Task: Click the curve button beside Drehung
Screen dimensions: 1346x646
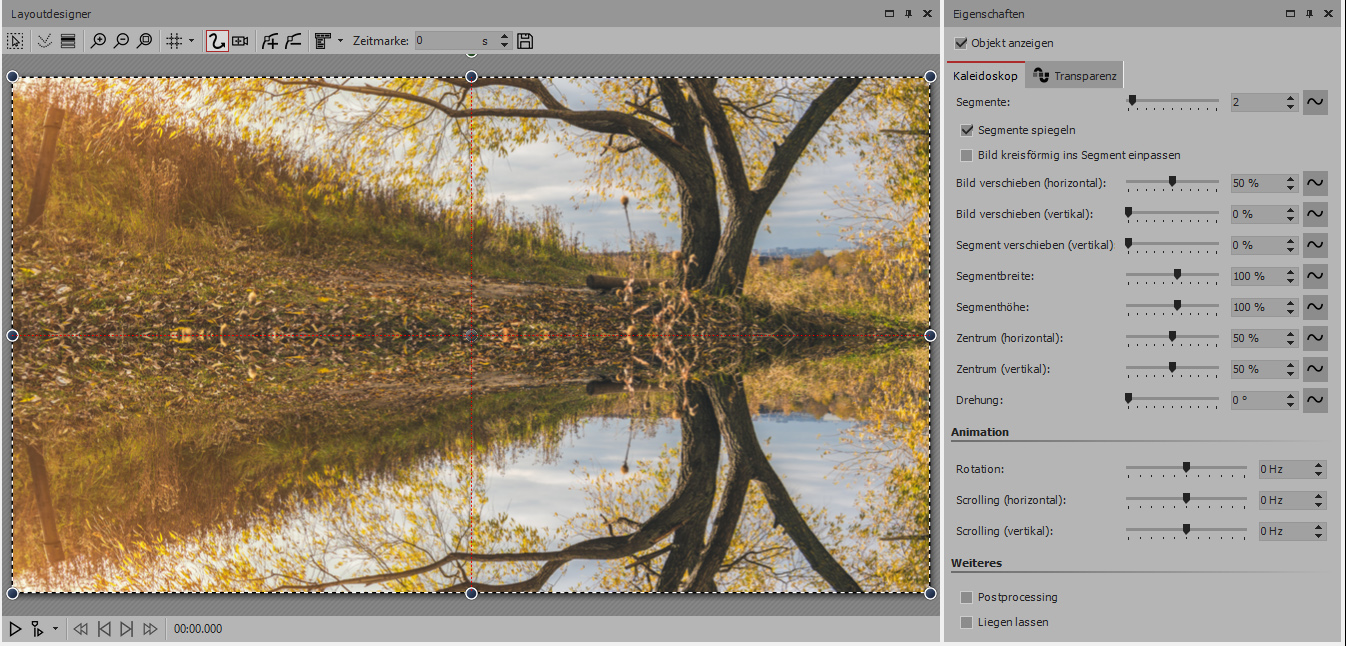Action: pyautogui.click(x=1315, y=400)
